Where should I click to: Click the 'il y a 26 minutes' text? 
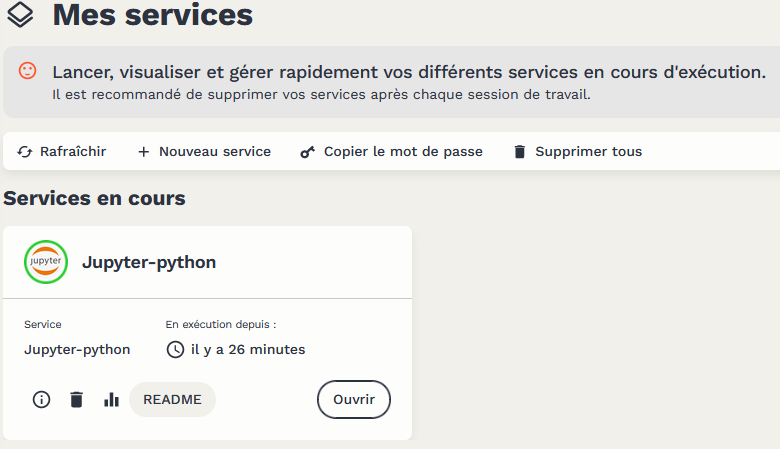pos(248,350)
